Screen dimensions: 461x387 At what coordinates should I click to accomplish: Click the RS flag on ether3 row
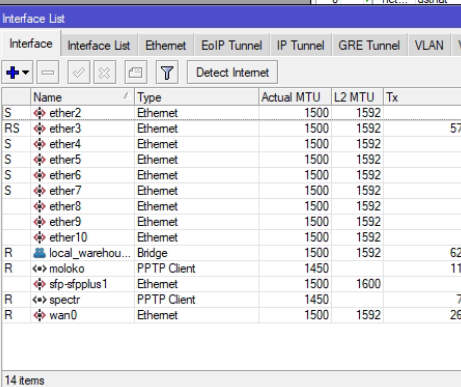(x=12, y=128)
